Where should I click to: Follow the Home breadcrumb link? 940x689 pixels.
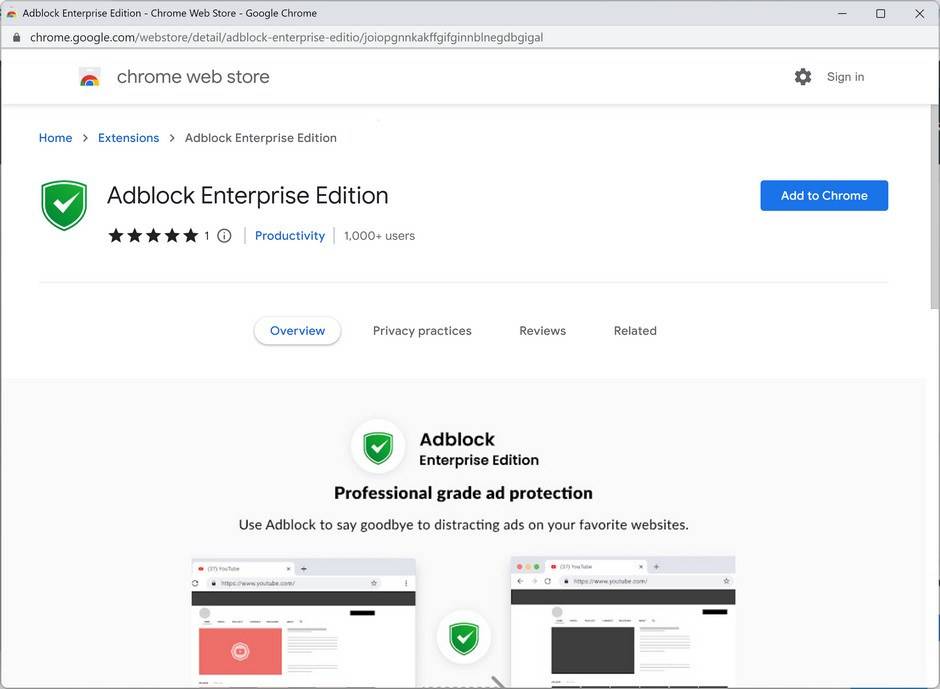point(55,138)
